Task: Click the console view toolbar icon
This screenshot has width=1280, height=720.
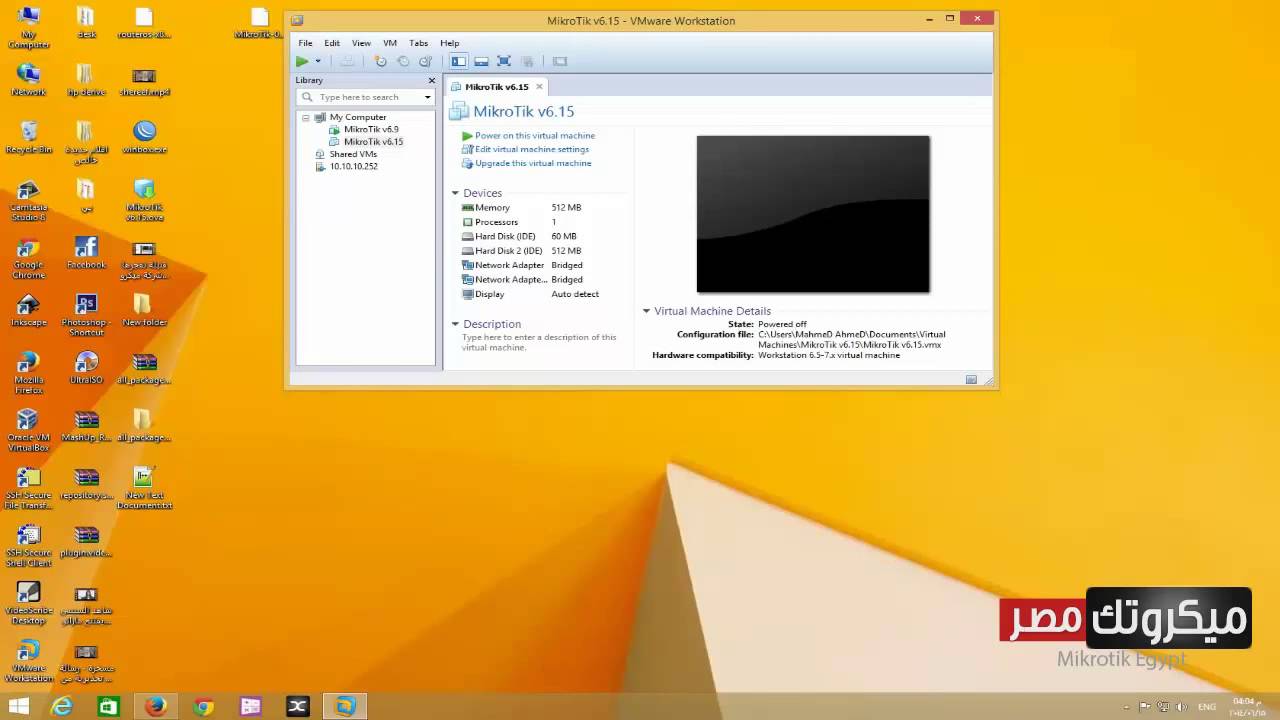Action: click(x=560, y=61)
